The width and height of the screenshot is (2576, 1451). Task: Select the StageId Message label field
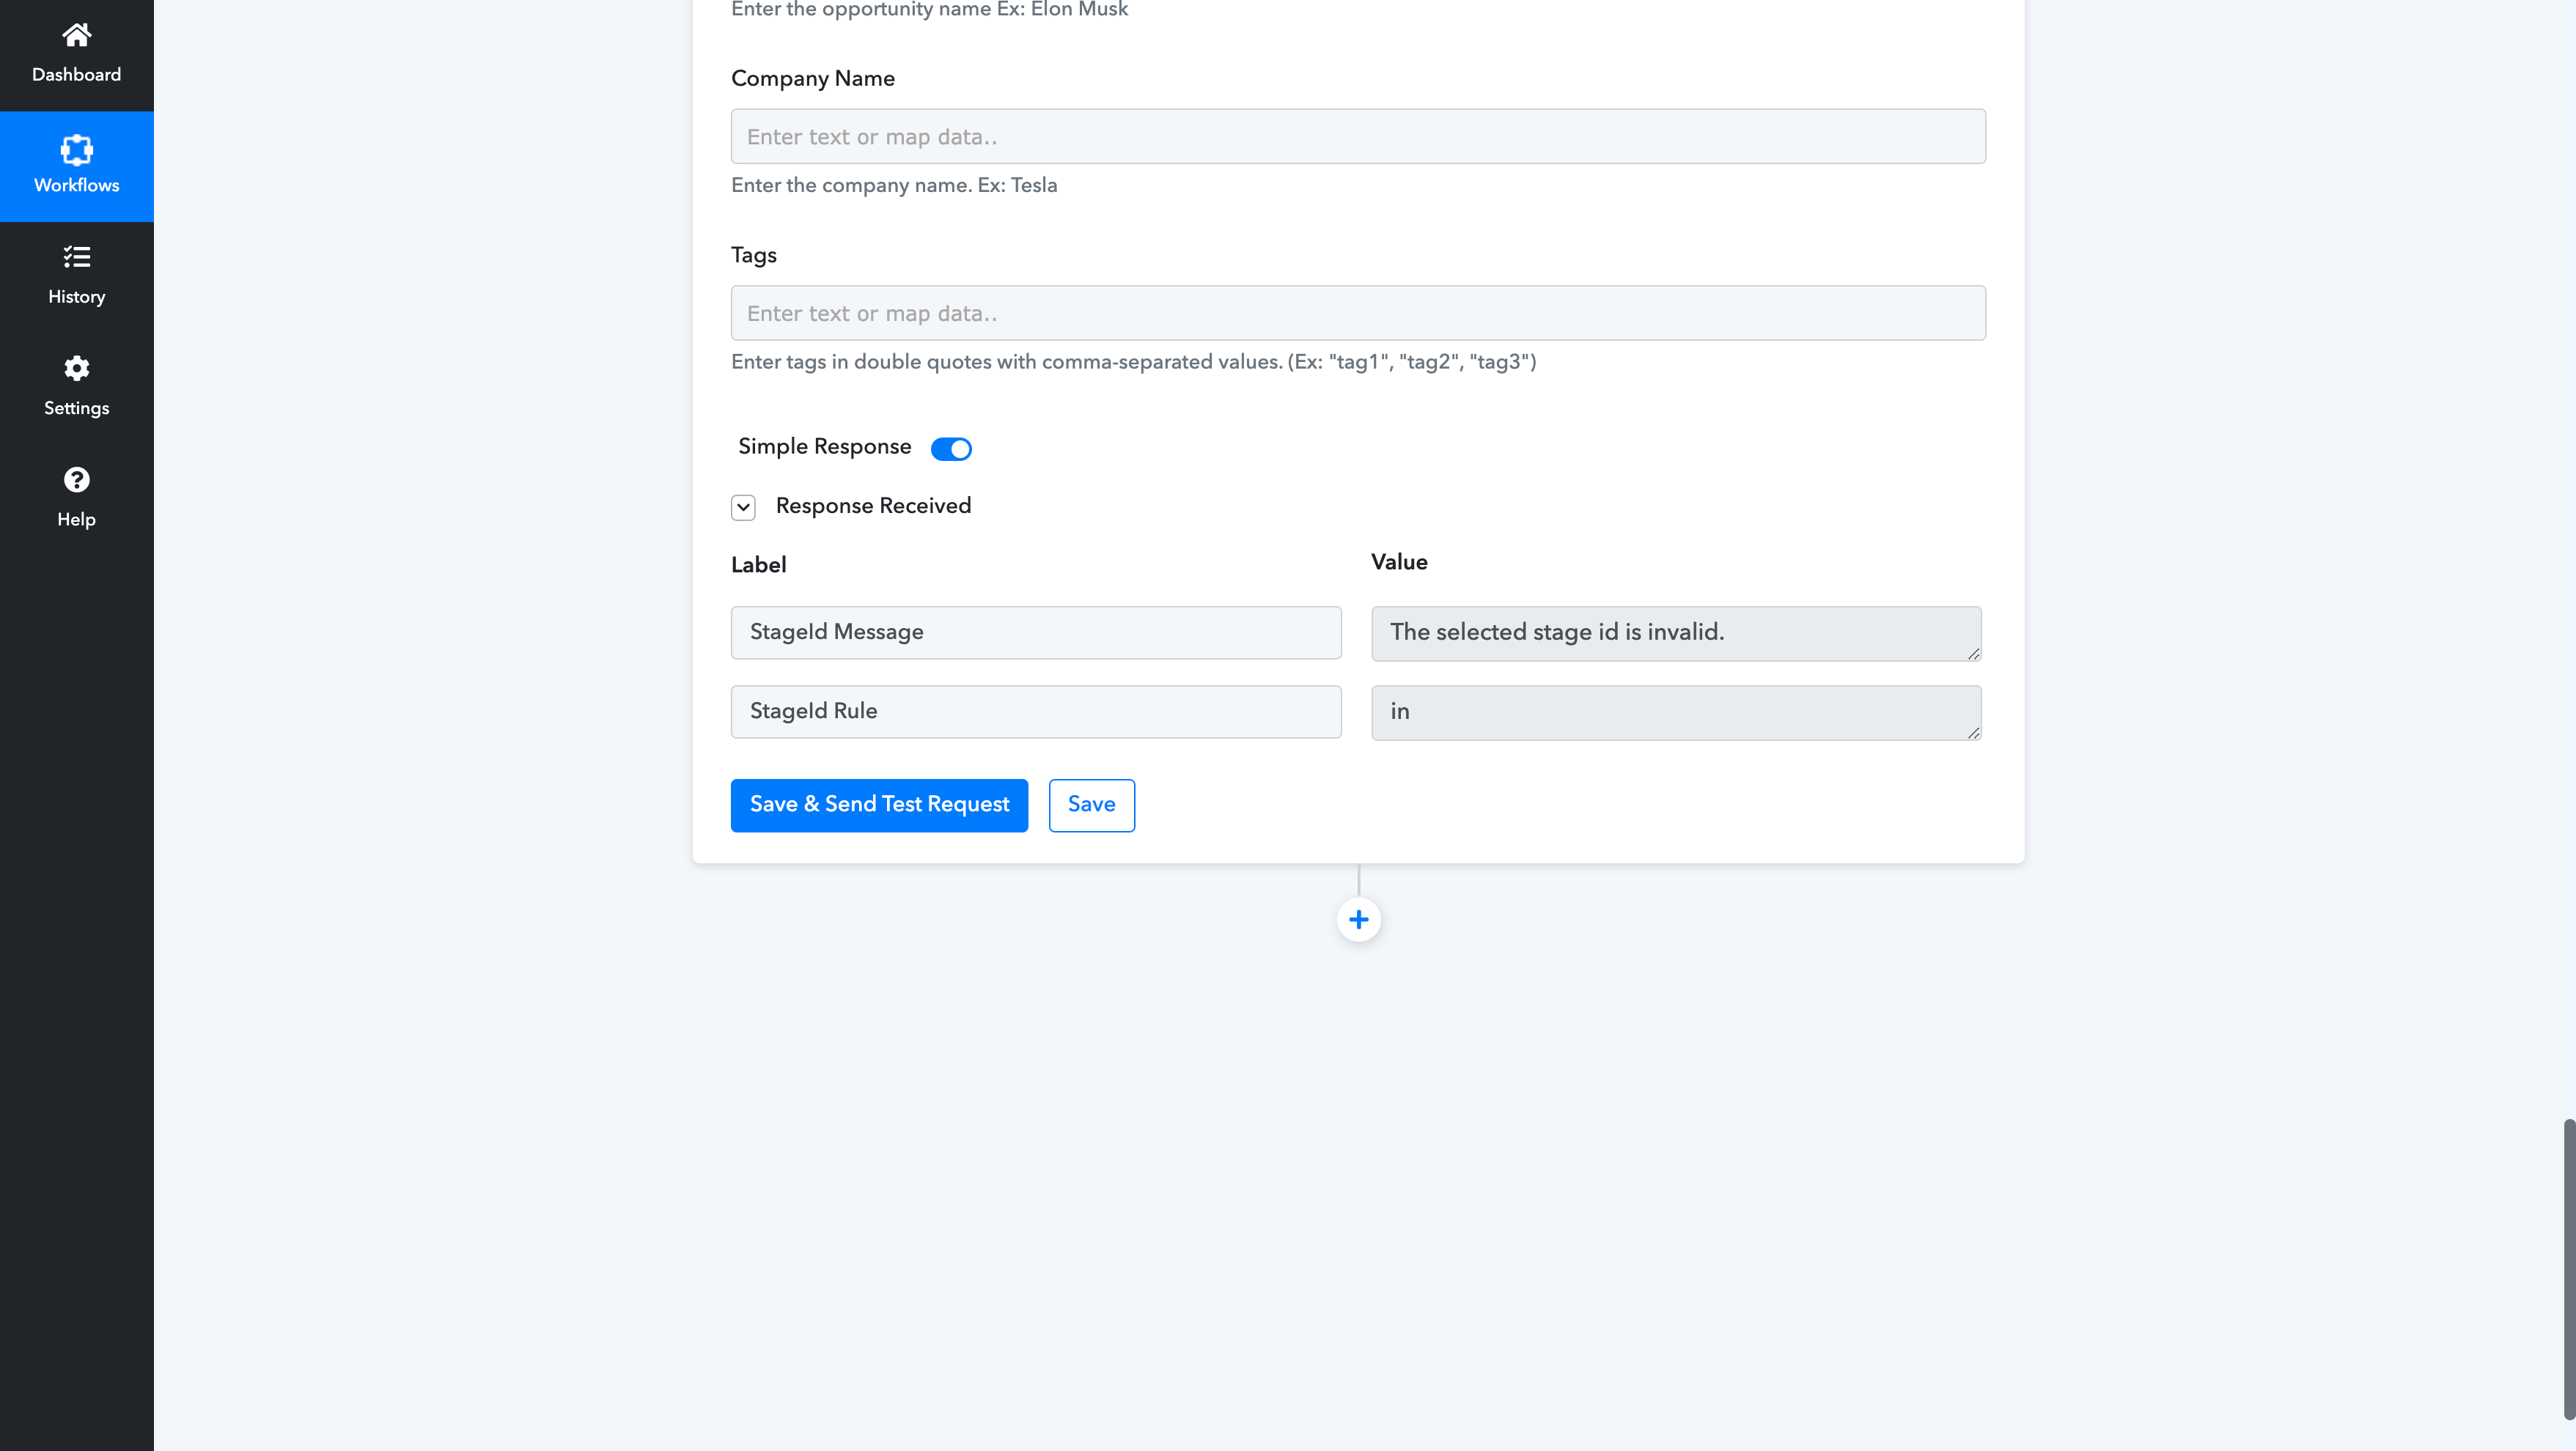pos(1036,632)
